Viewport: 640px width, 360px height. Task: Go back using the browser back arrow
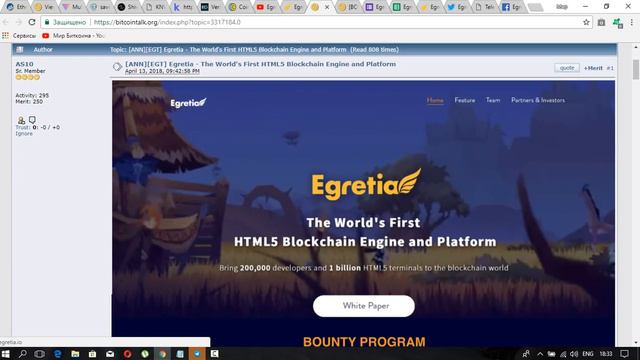[x=6, y=22]
